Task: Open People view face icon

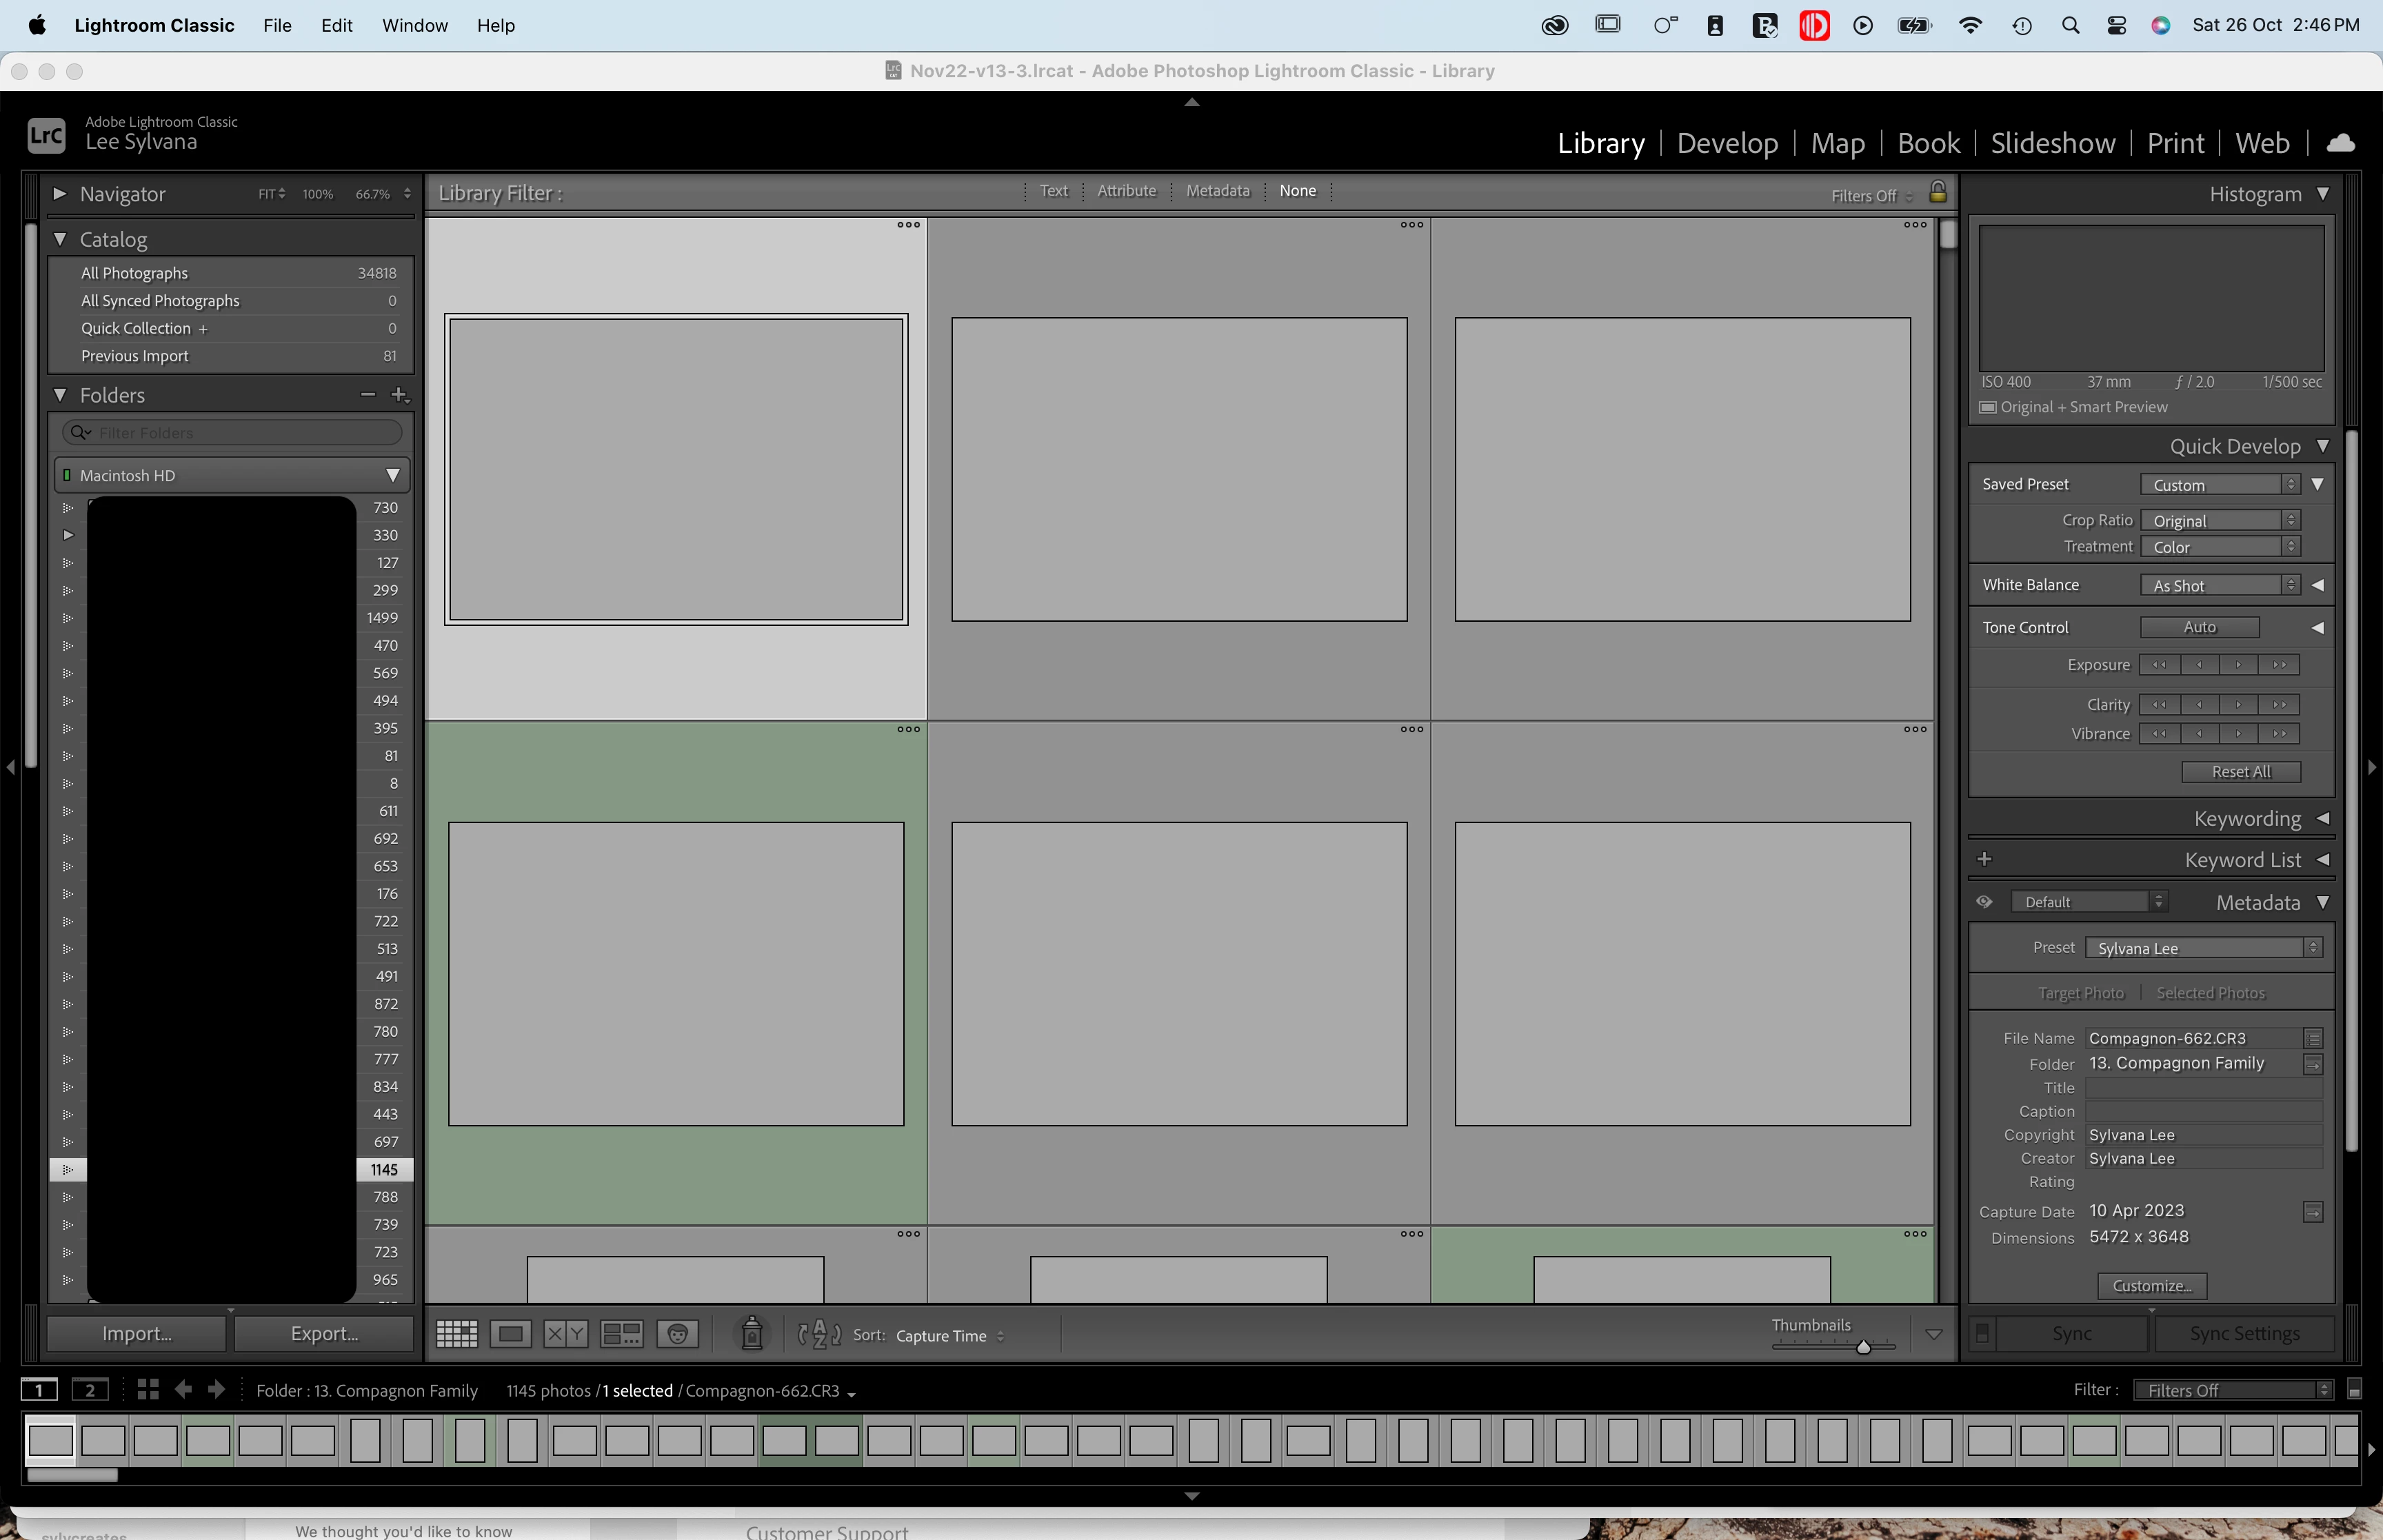Action: (677, 1334)
